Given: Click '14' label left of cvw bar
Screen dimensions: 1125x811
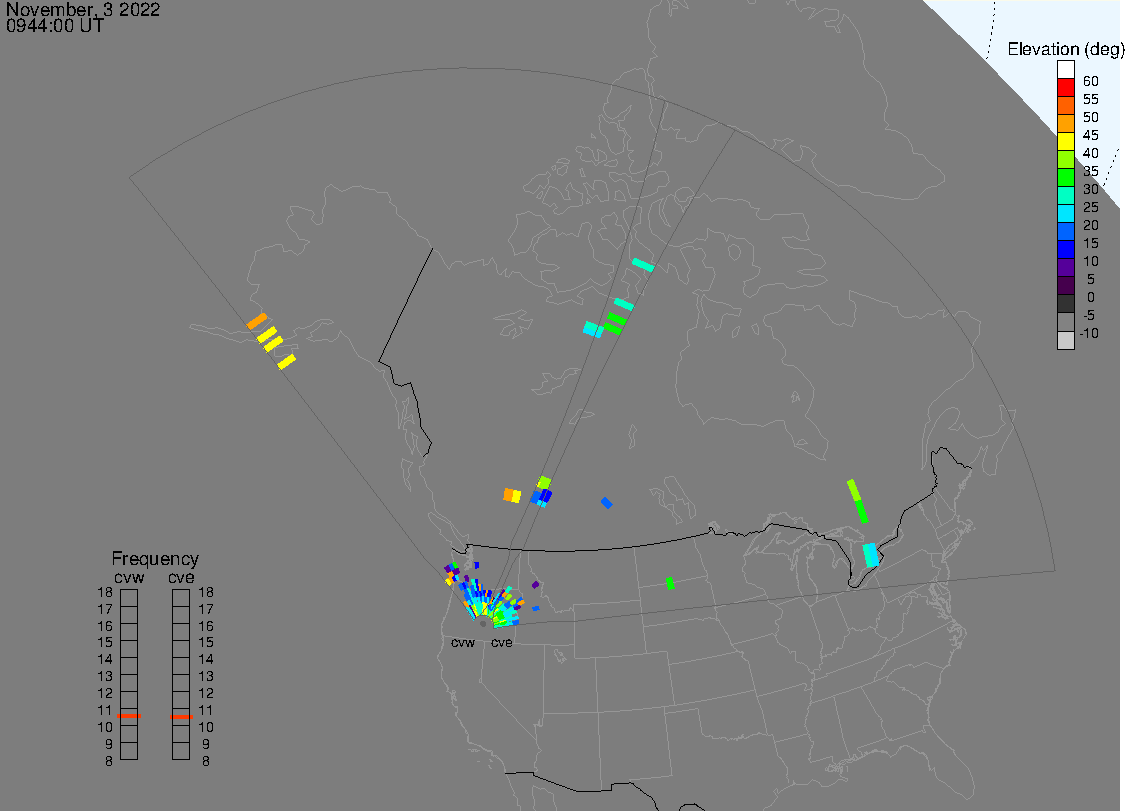Looking at the screenshot, I should click(x=105, y=659).
